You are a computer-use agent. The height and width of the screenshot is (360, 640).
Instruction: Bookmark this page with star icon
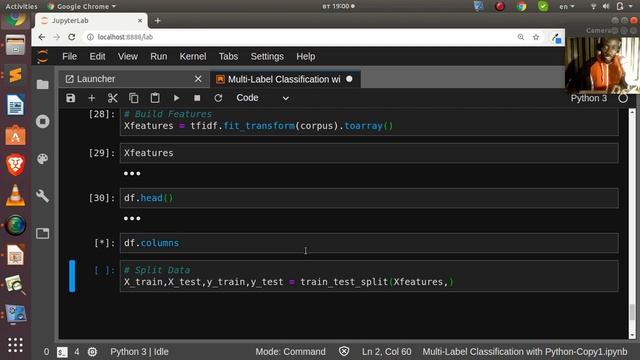(x=536, y=37)
